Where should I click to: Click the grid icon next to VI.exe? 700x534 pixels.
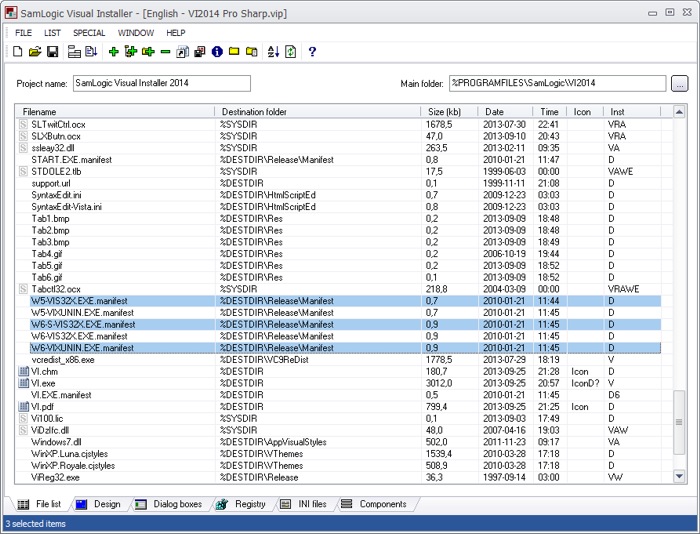[23, 383]
